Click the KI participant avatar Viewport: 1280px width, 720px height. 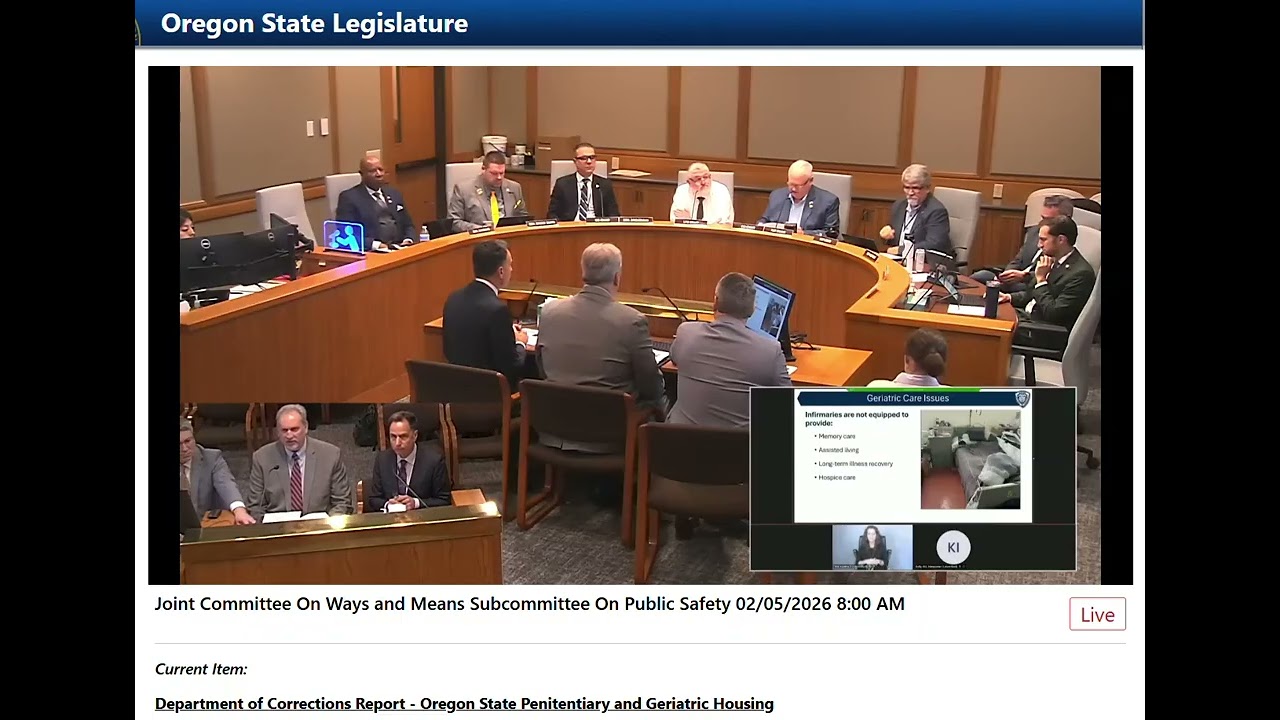(x=953, y=547)
